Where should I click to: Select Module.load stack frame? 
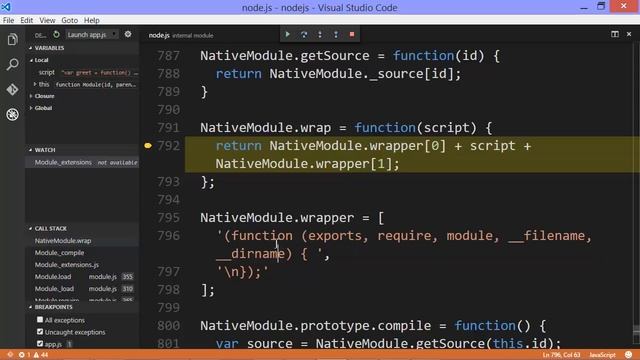point(82,276)
